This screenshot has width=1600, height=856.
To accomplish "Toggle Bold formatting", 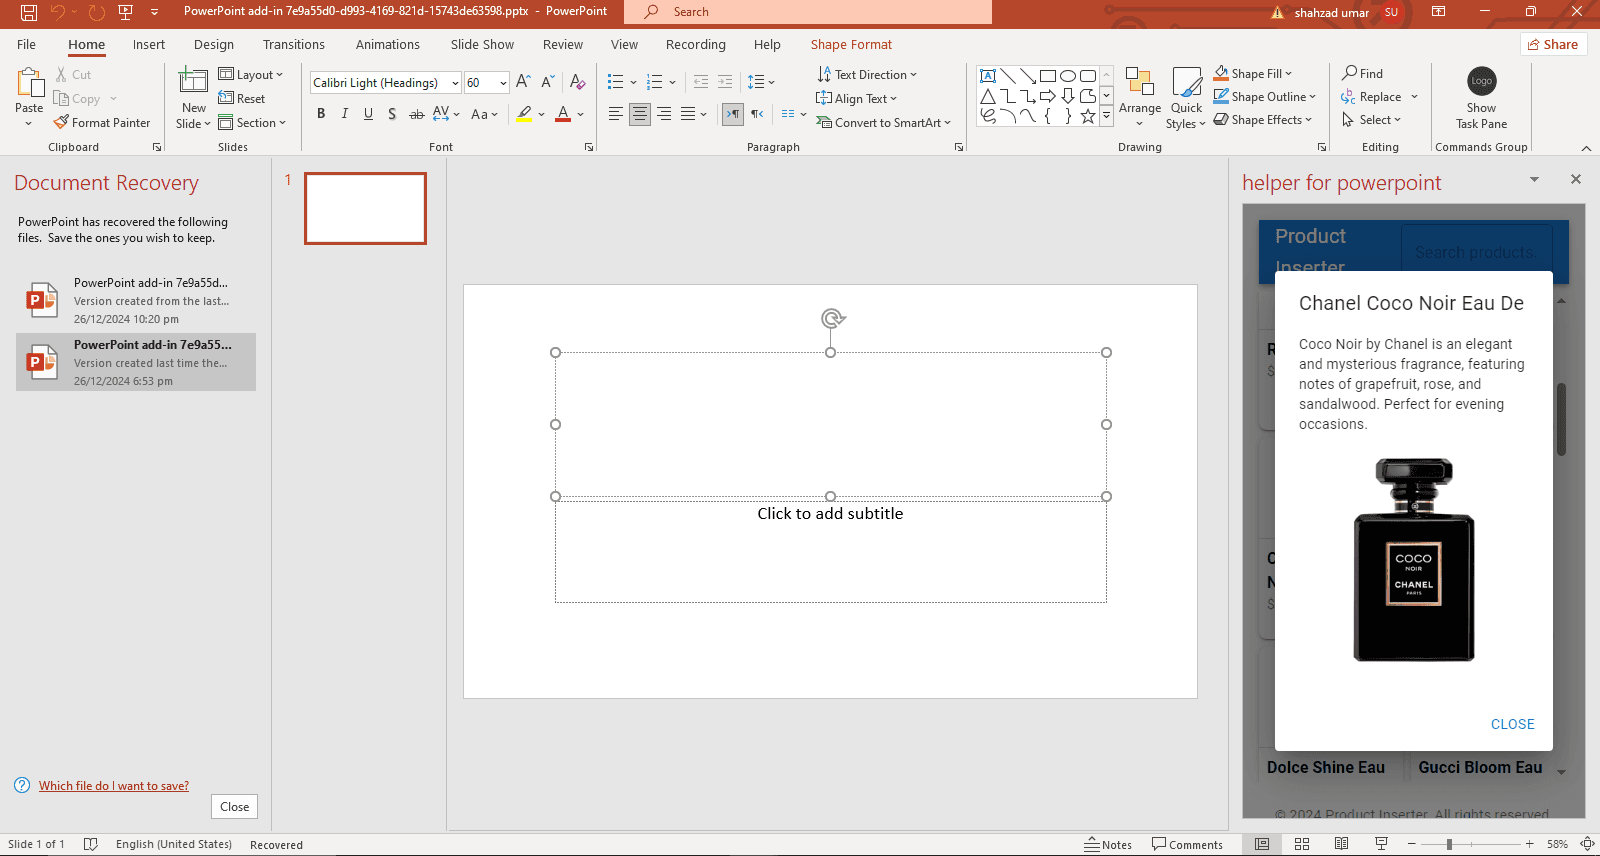I will coord(321,114).
